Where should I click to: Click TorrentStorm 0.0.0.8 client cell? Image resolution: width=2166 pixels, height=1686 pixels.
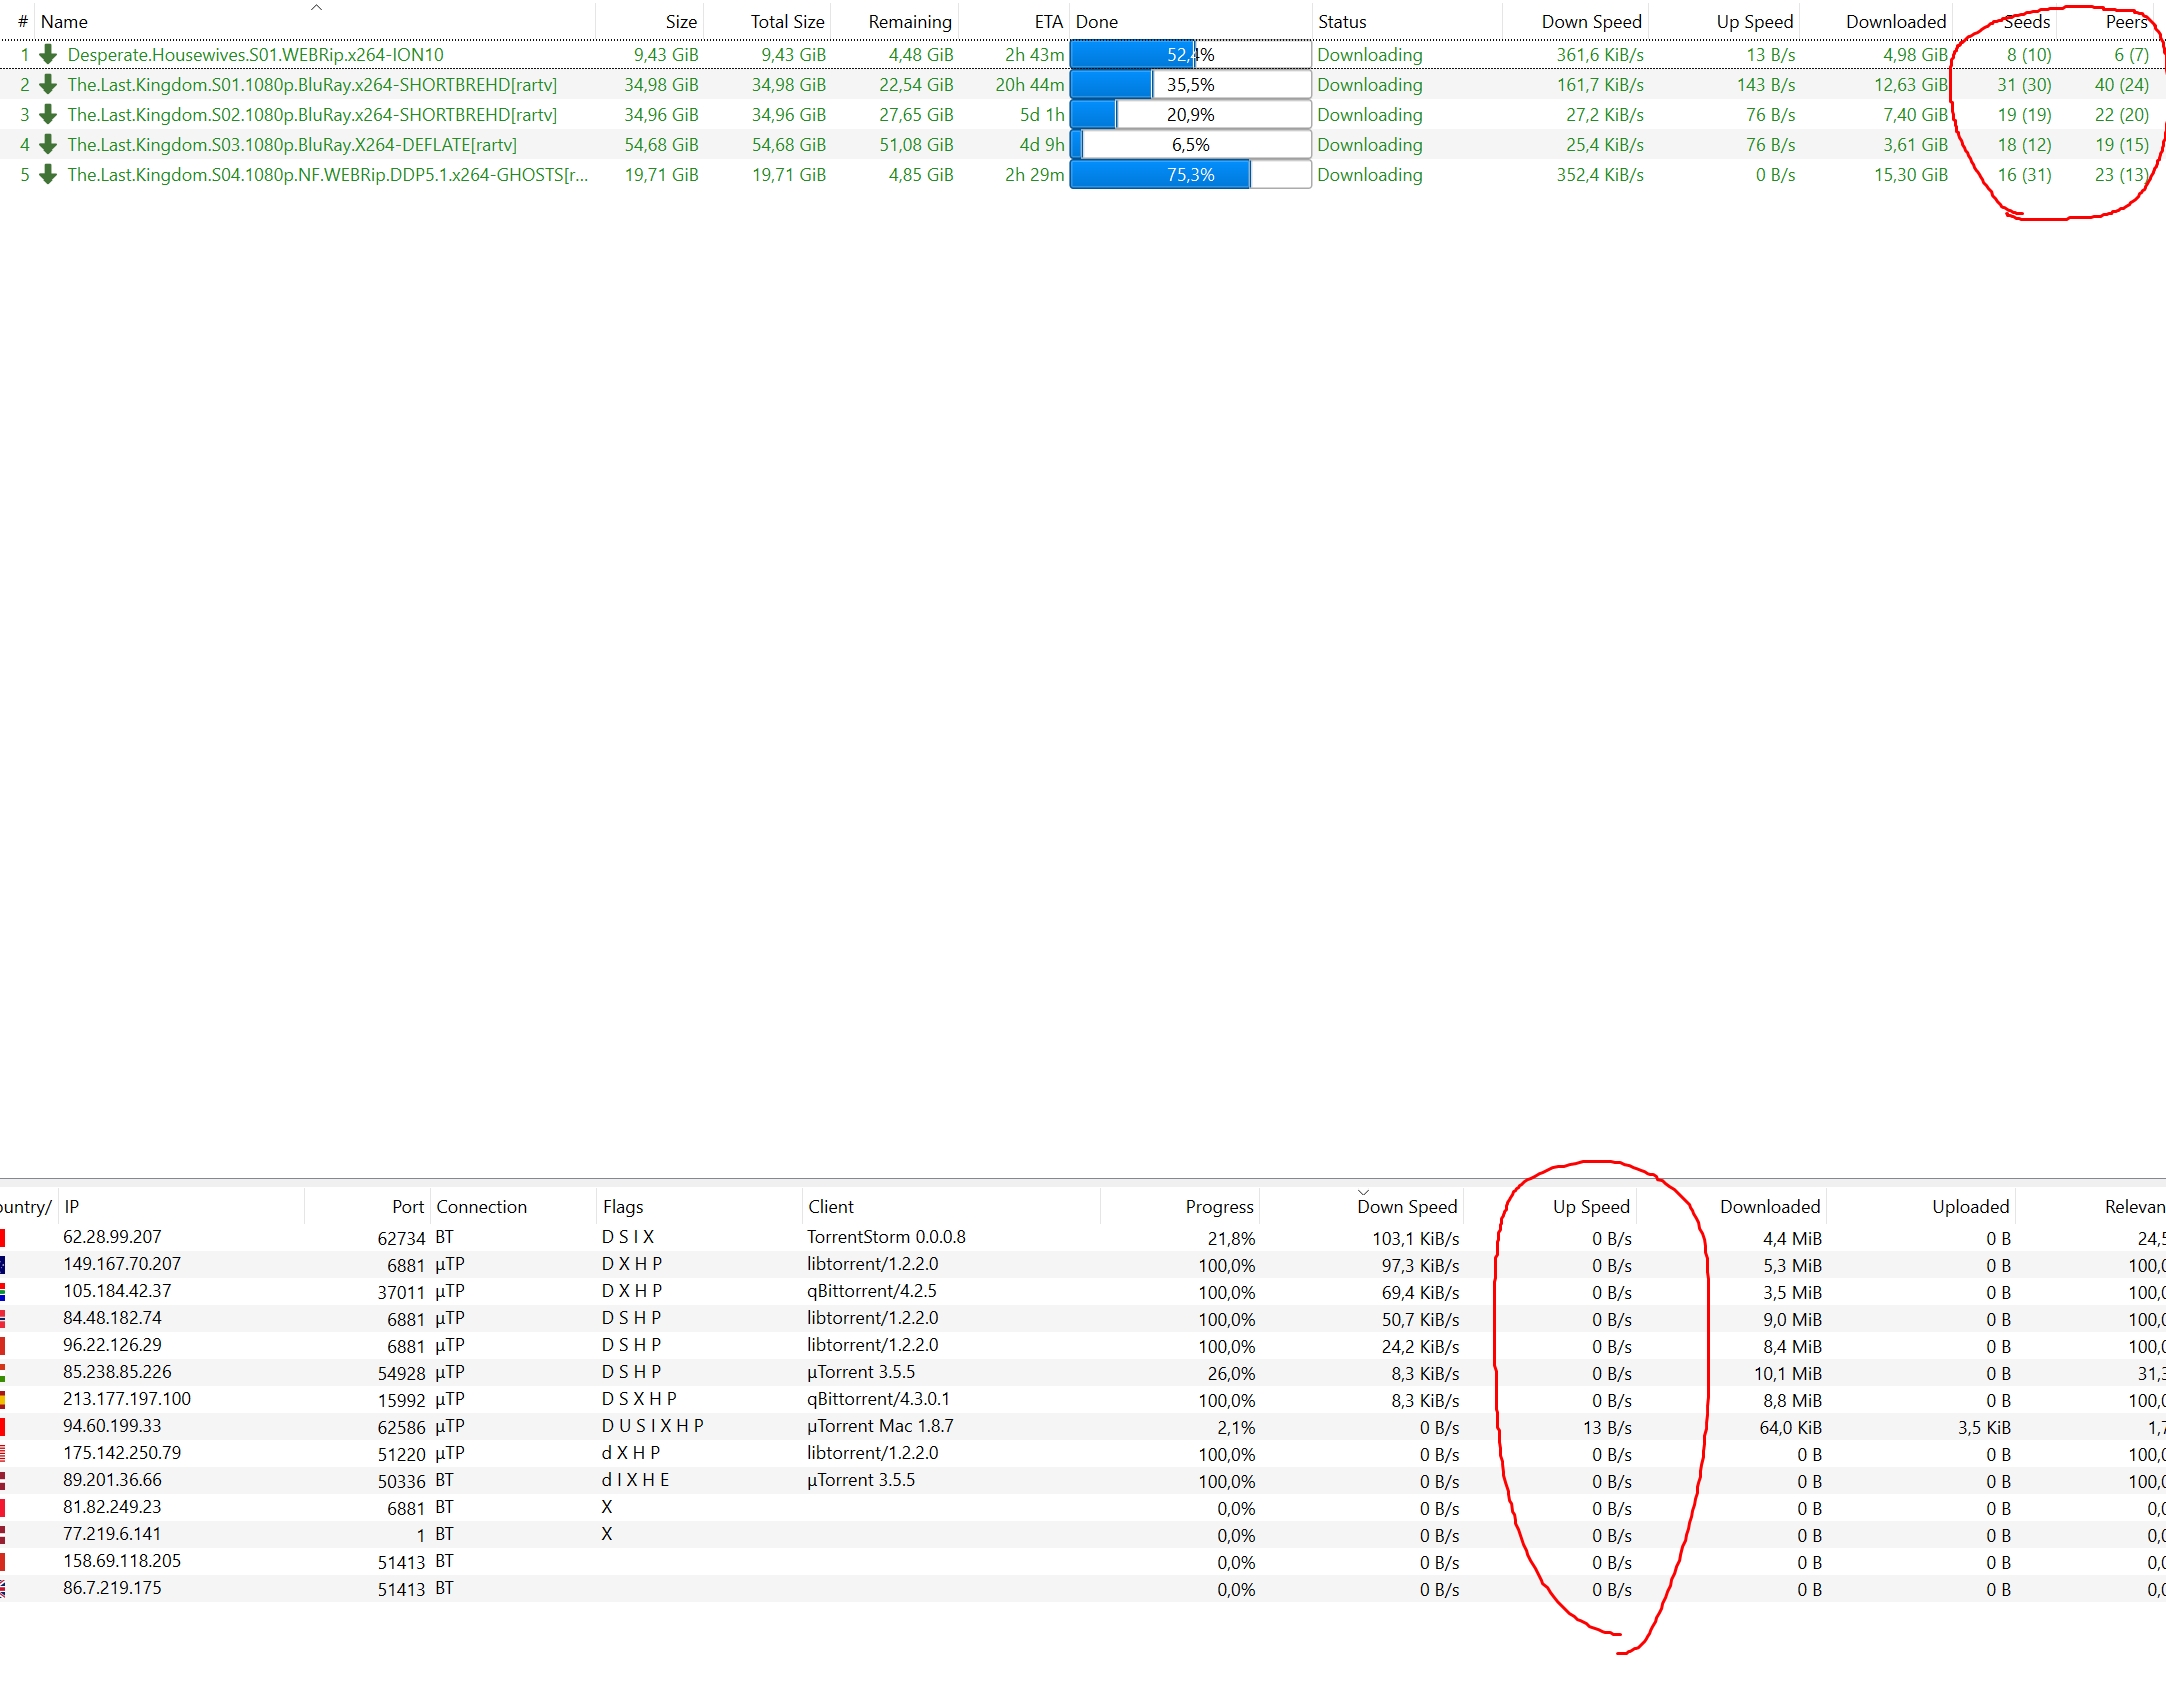pyautogui.click(x=886, y=1237)
